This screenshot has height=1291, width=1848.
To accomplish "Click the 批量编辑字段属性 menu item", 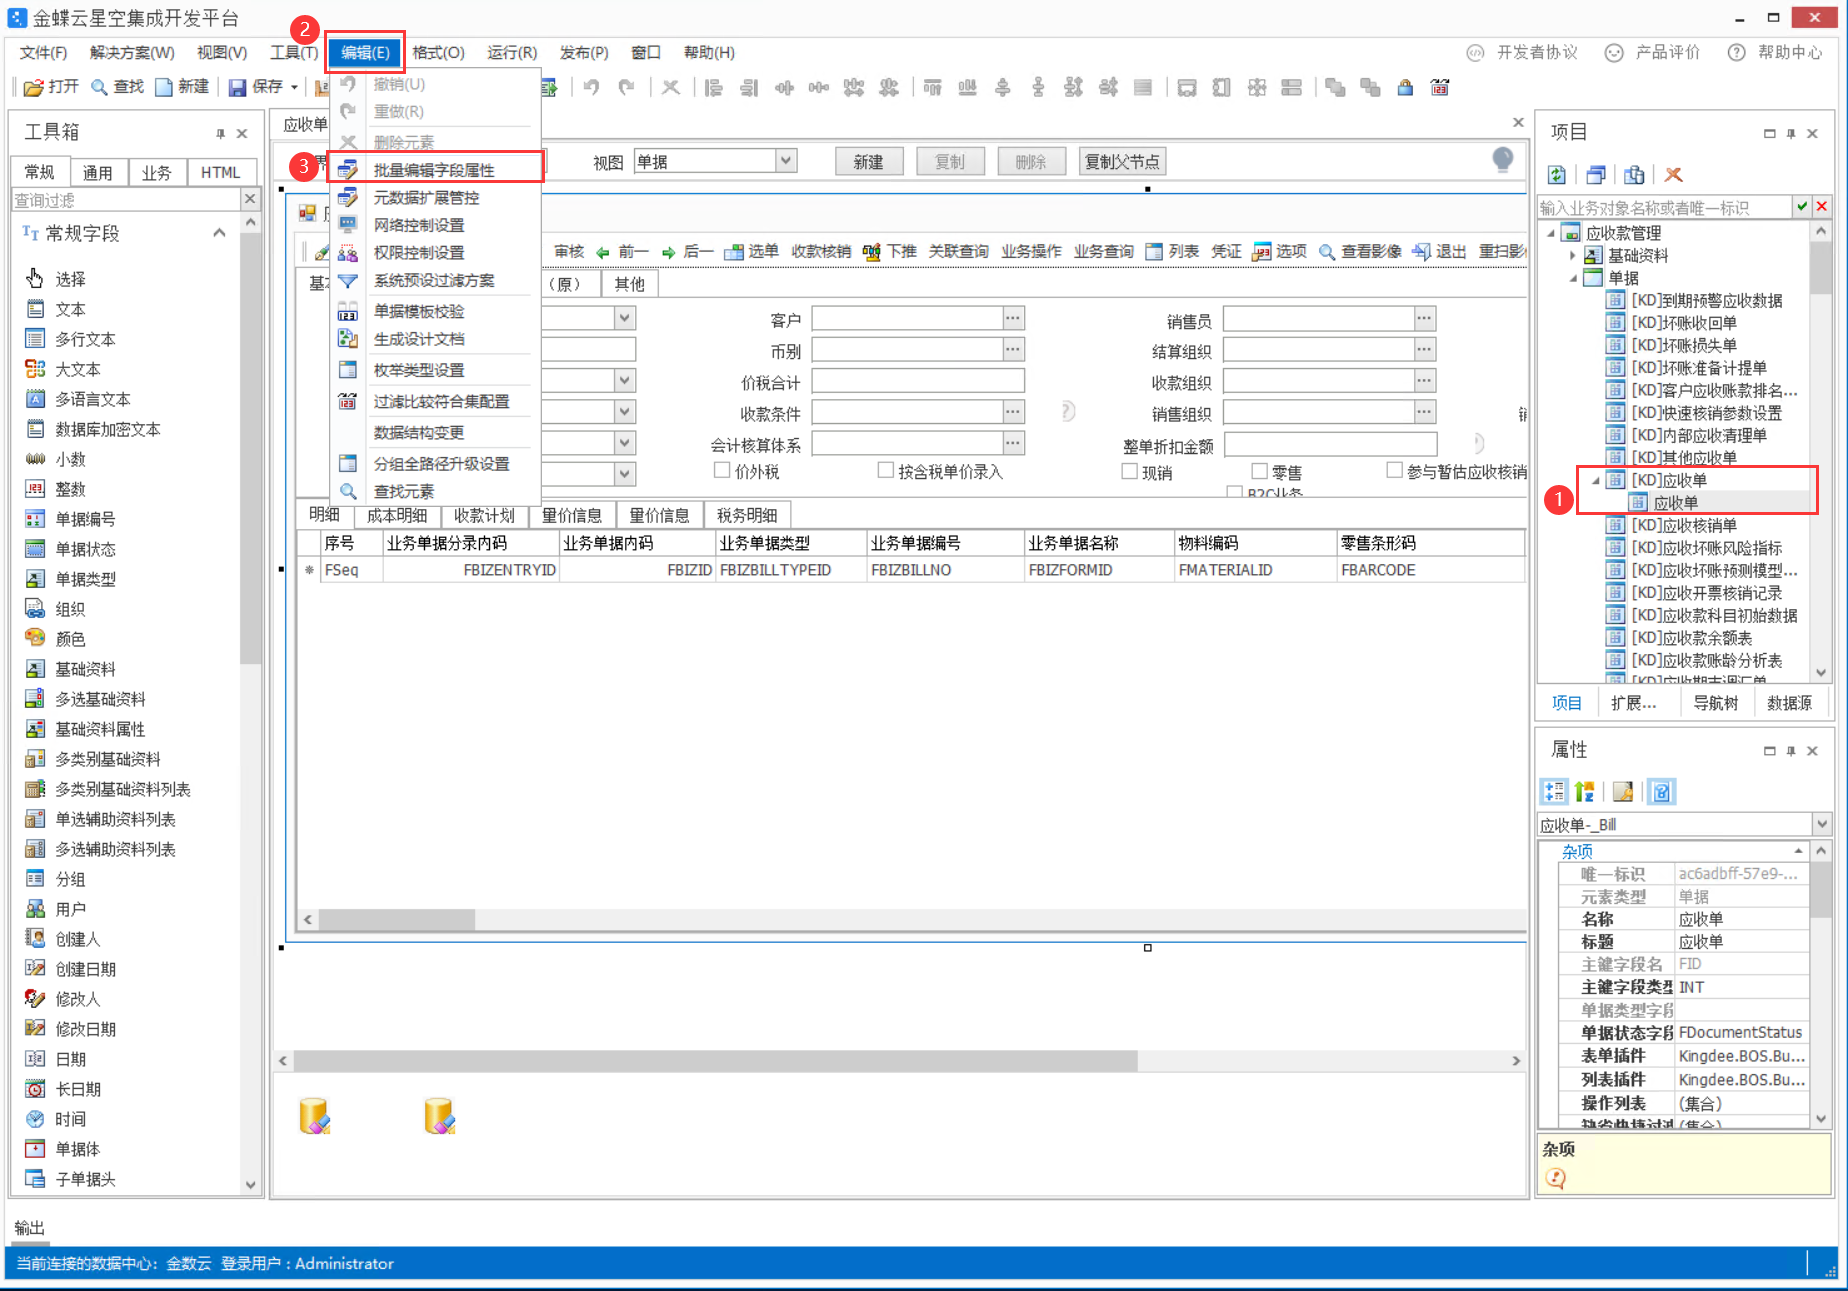I will pos(435,170).
